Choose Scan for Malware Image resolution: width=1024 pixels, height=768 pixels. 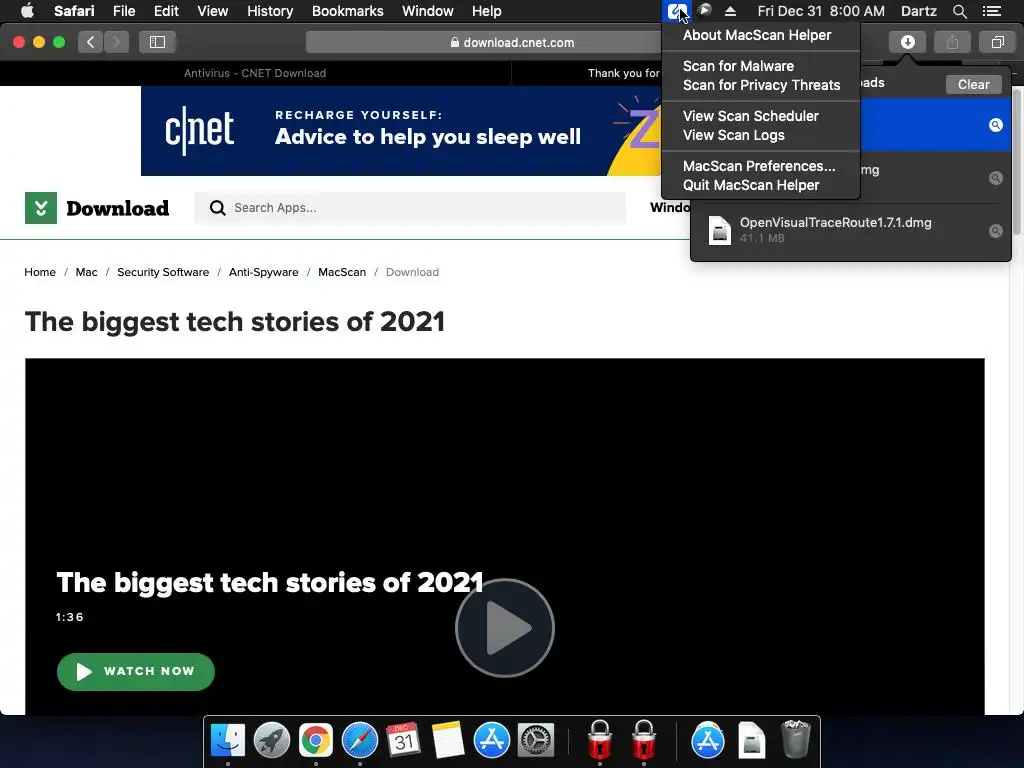tap(739, 66)
